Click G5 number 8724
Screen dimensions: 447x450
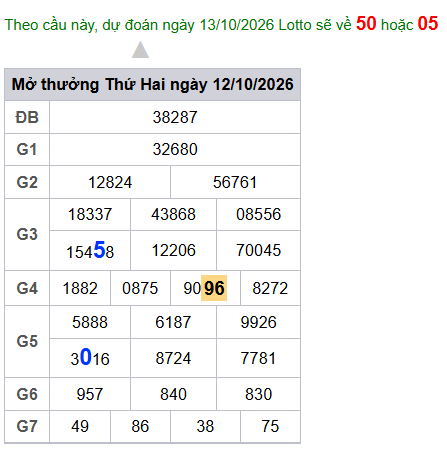point(173,358)
